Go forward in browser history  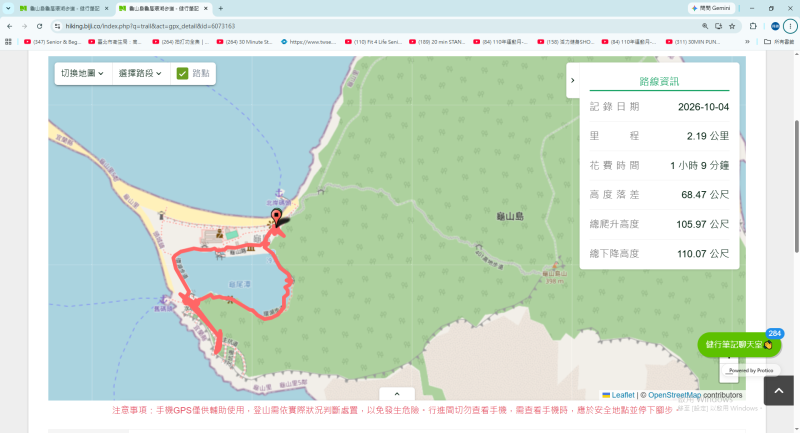(24, 26)
